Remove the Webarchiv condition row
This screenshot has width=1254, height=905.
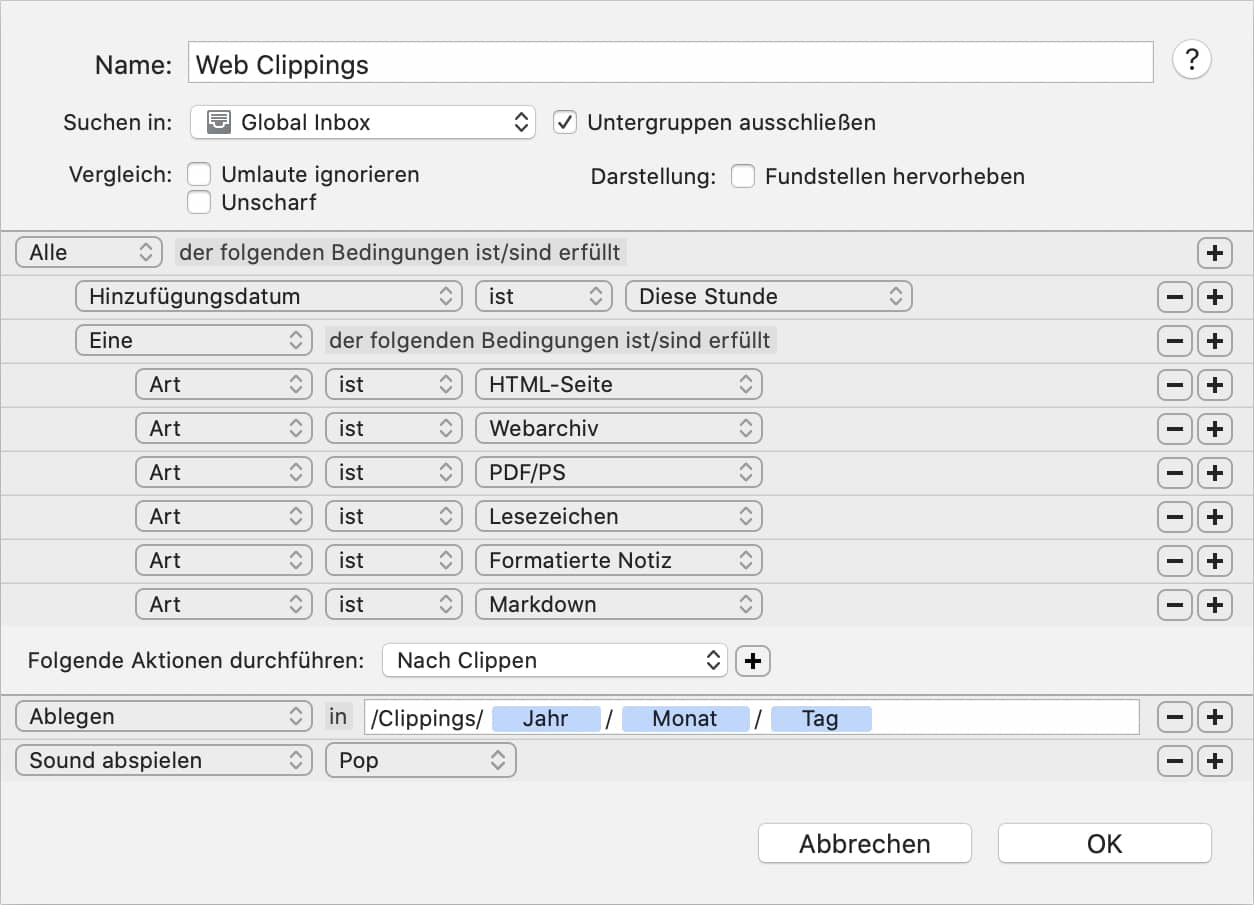tap(1174, 429)
